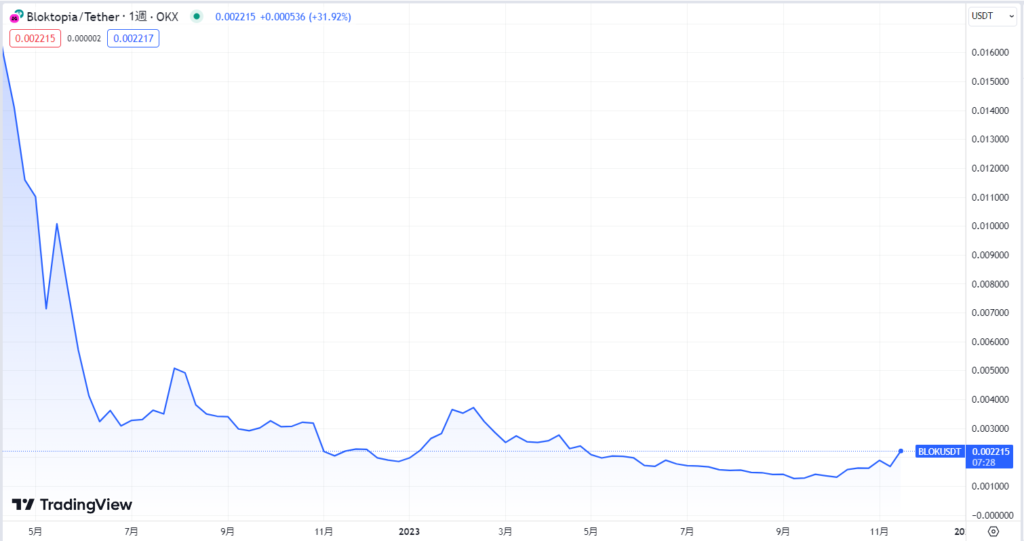Viewport: 1024px width, 541px height.
Task: Click the first 5月 time axis label
Action: [x=35, y=531]
